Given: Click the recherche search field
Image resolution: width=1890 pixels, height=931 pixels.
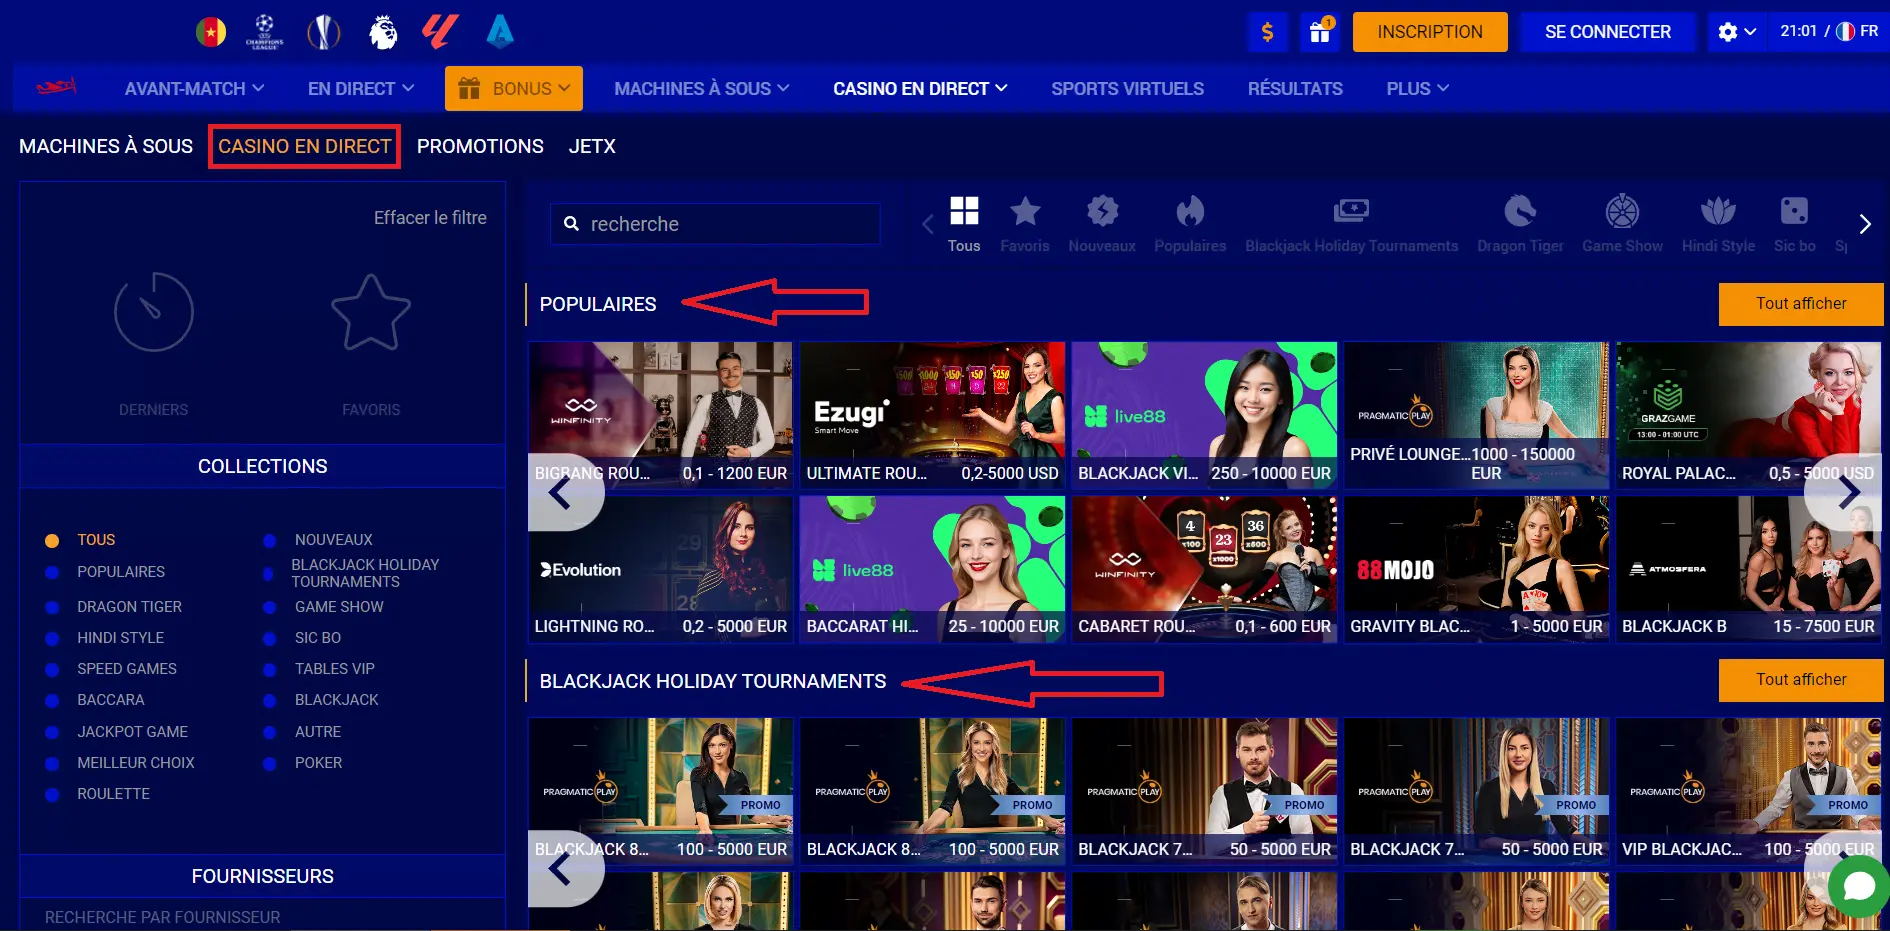Looking at the screenshot, I should coord(725,224).
